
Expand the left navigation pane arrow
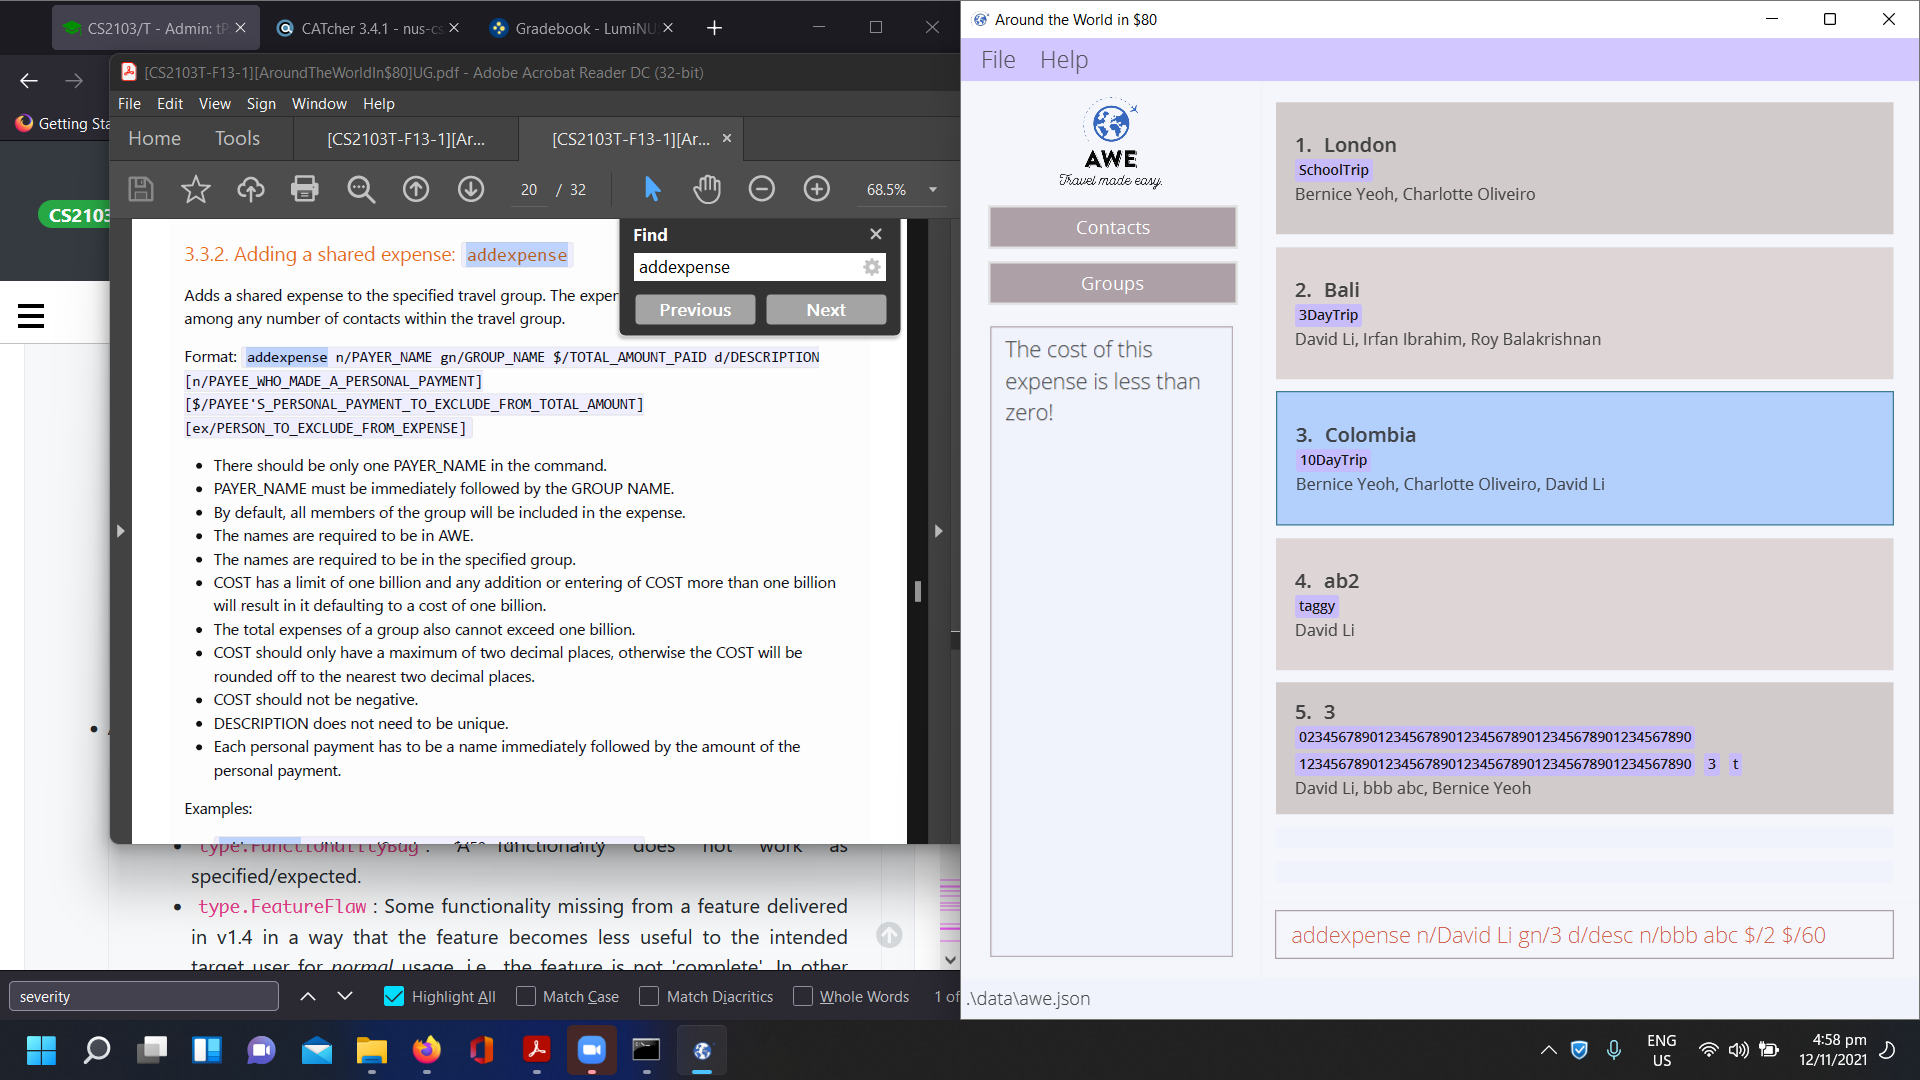120,531
